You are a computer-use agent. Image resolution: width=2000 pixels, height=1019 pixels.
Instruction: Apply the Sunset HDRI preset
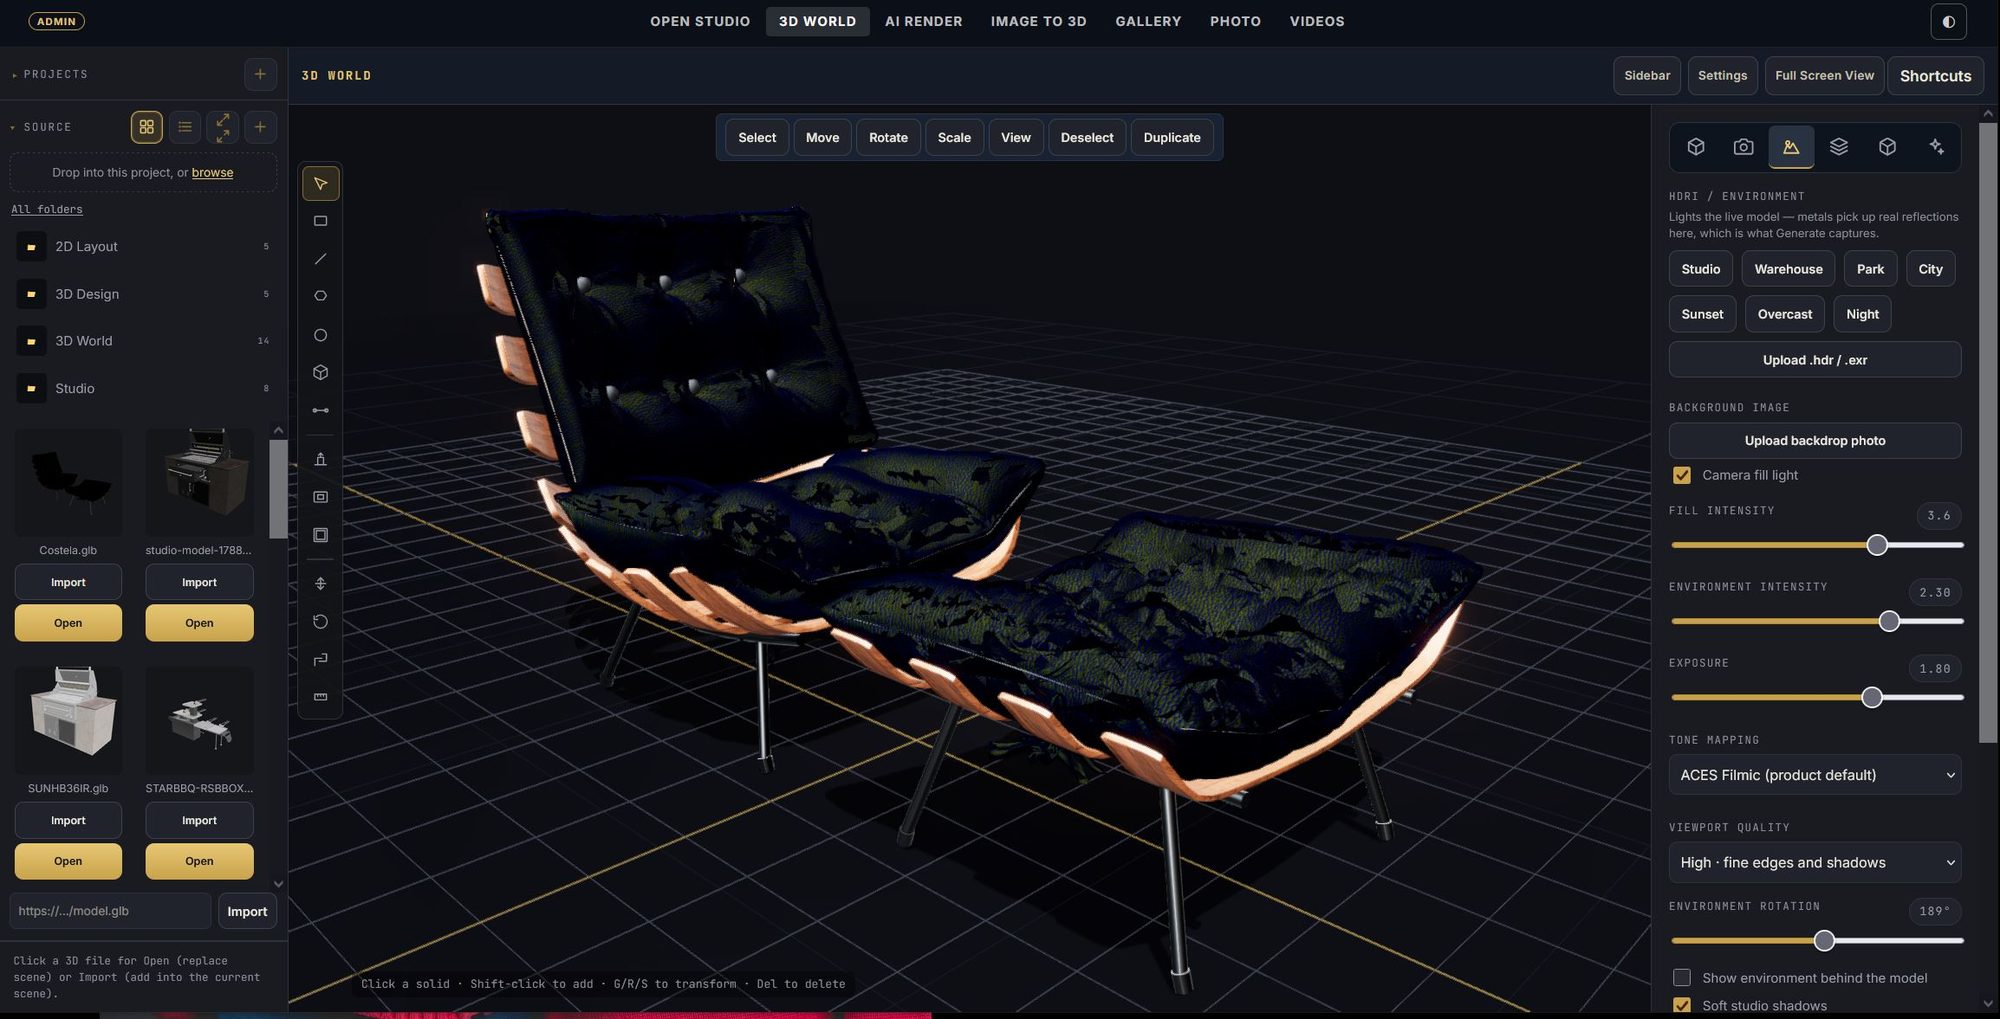[1702, 314]
